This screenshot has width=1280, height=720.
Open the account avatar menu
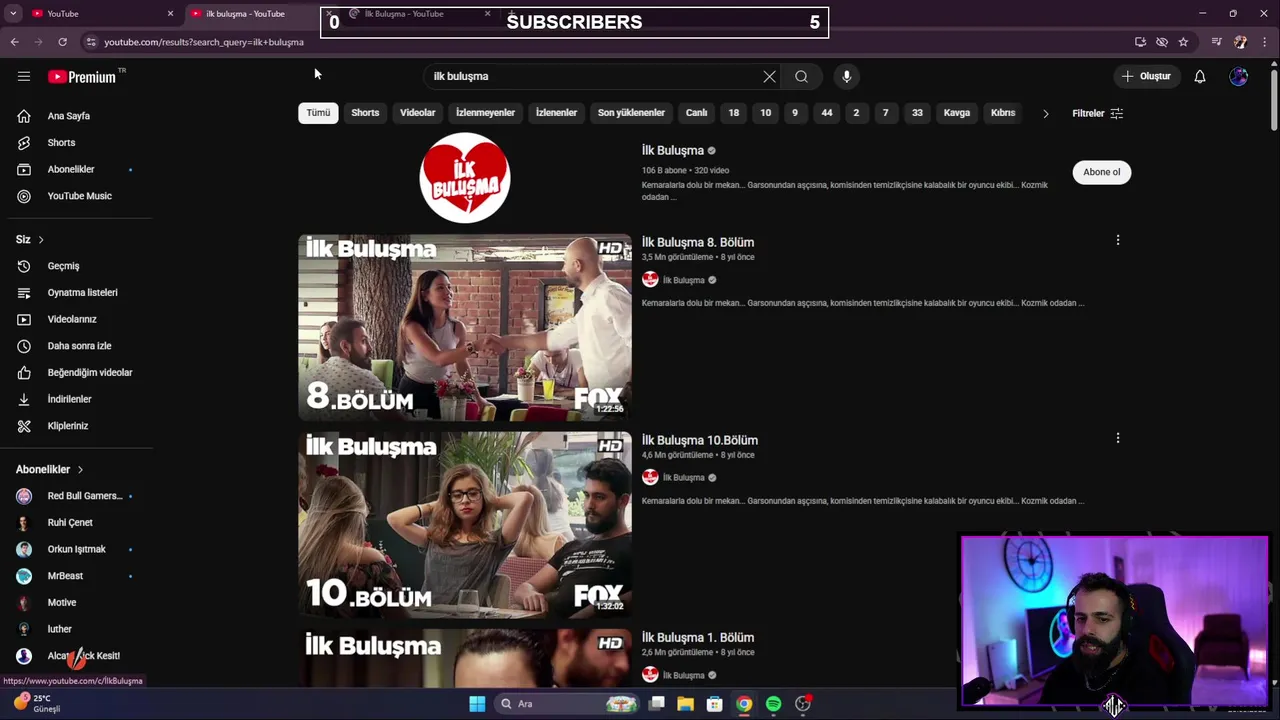click(x=1239, y=76)
